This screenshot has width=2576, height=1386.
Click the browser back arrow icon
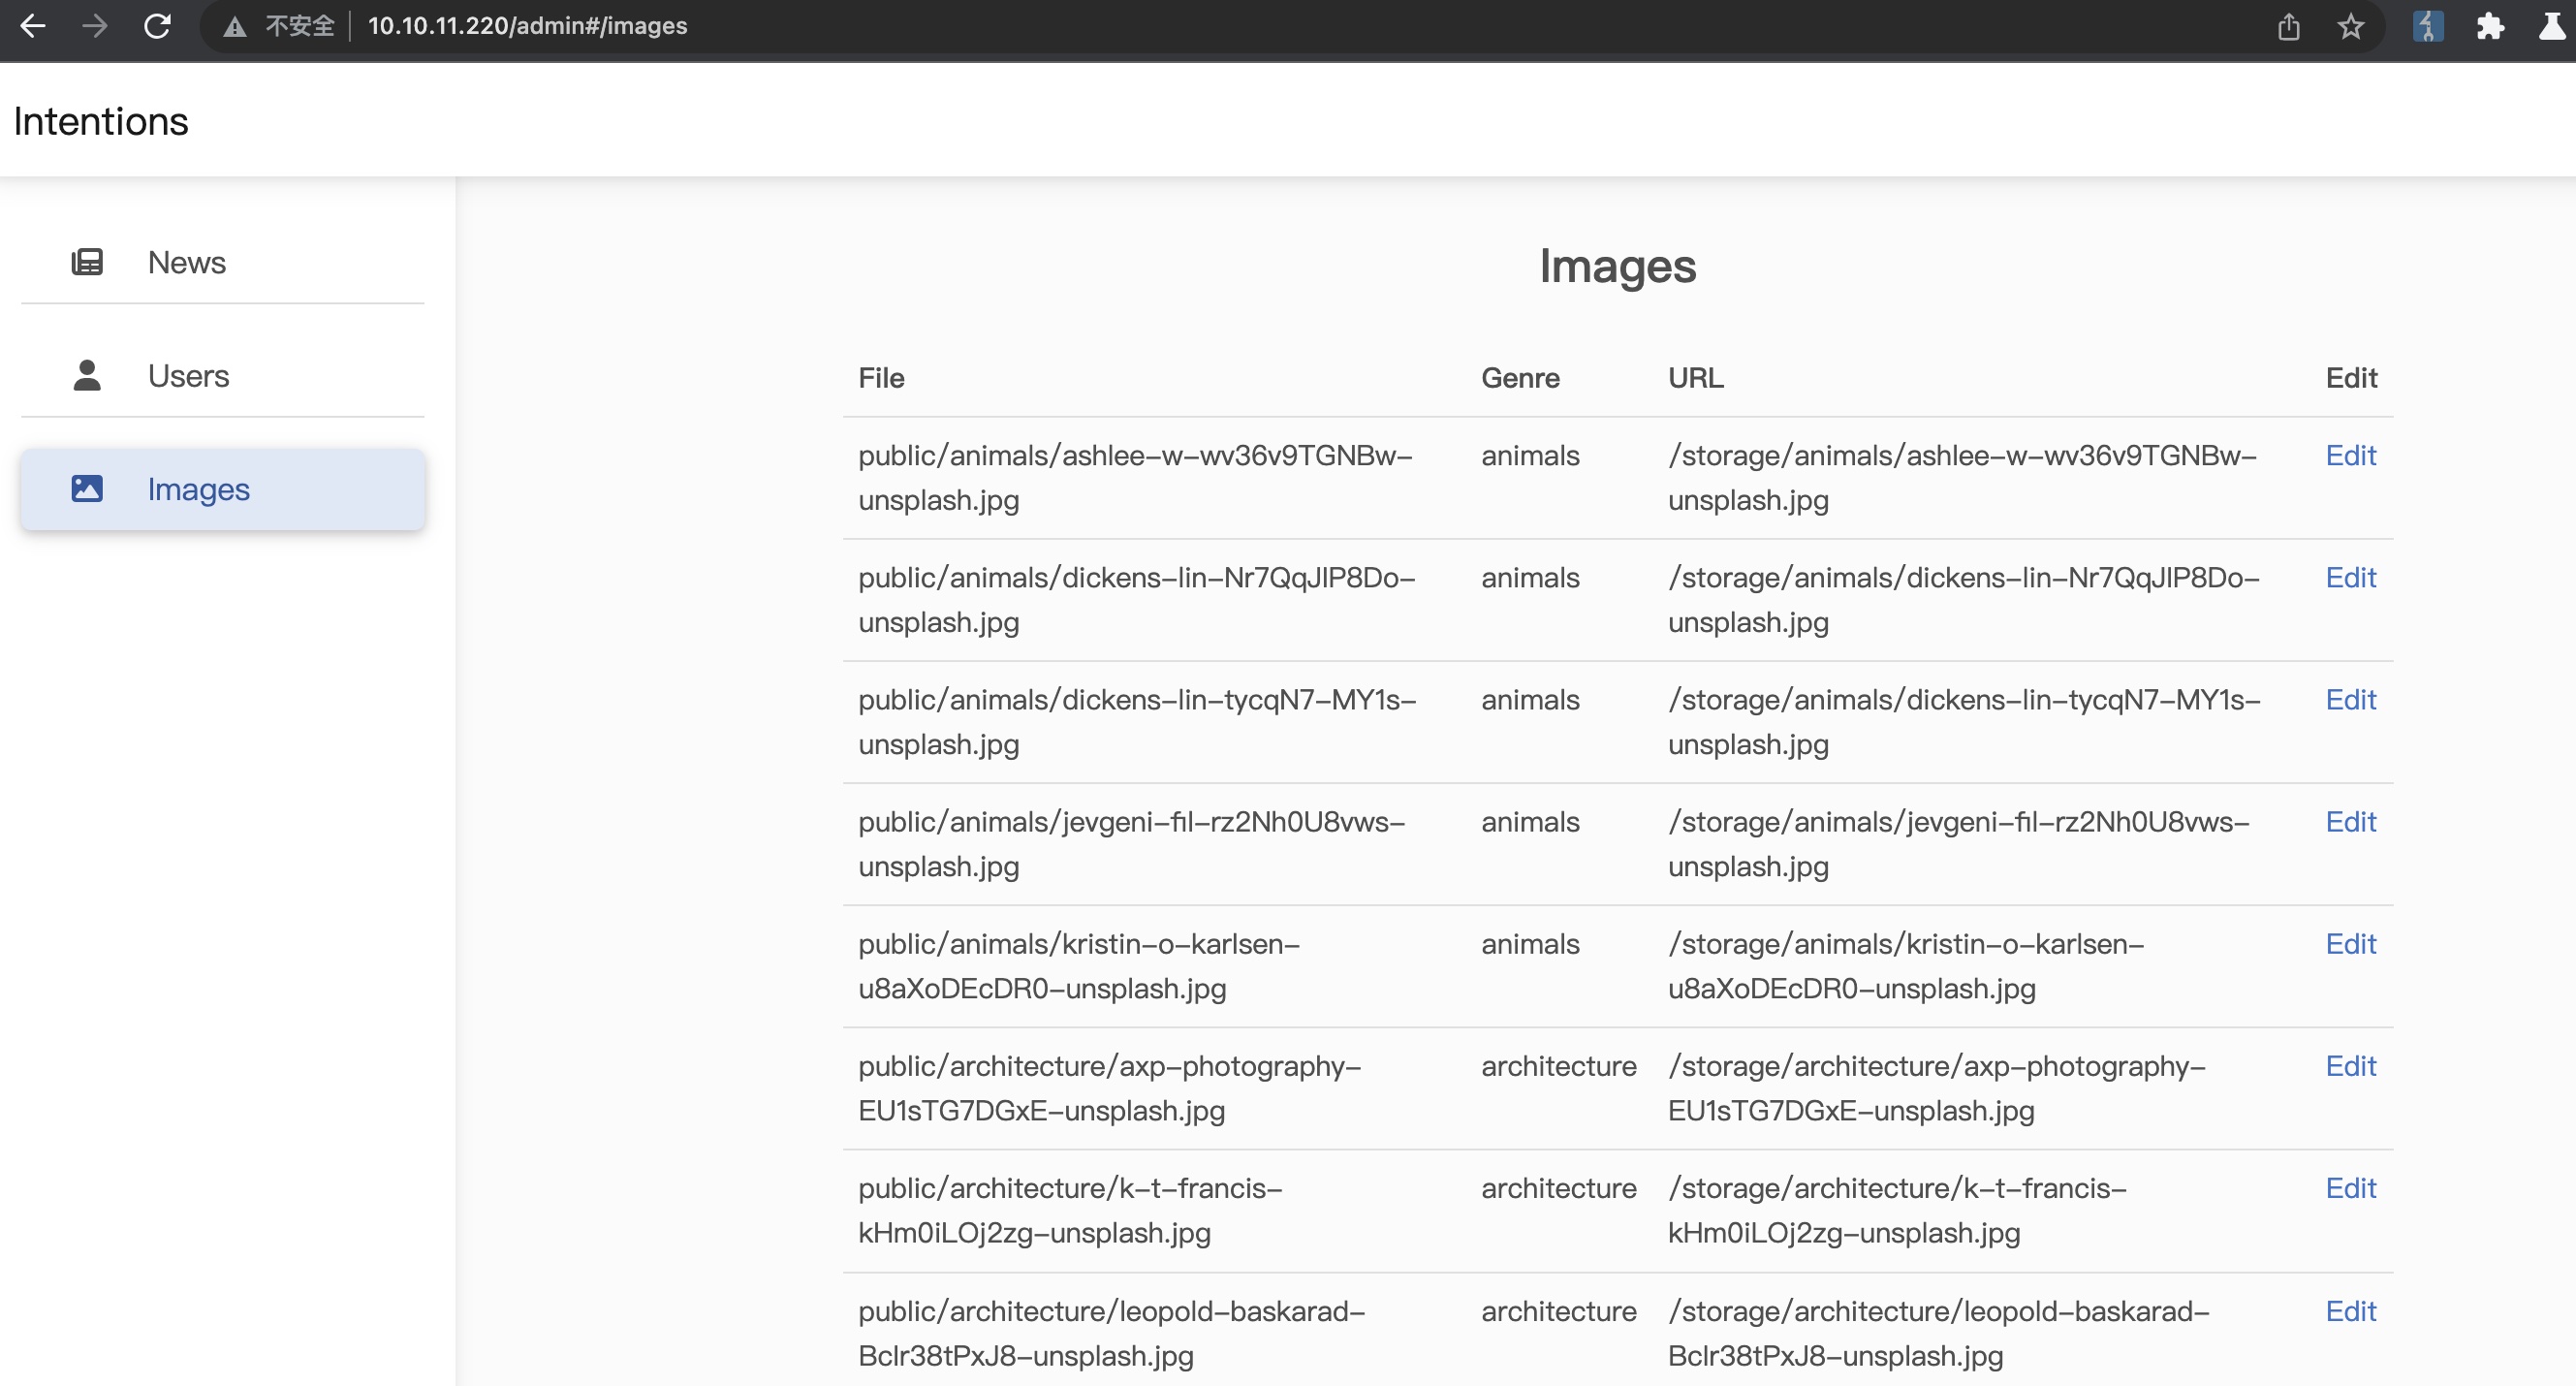[x=33, y=26]
